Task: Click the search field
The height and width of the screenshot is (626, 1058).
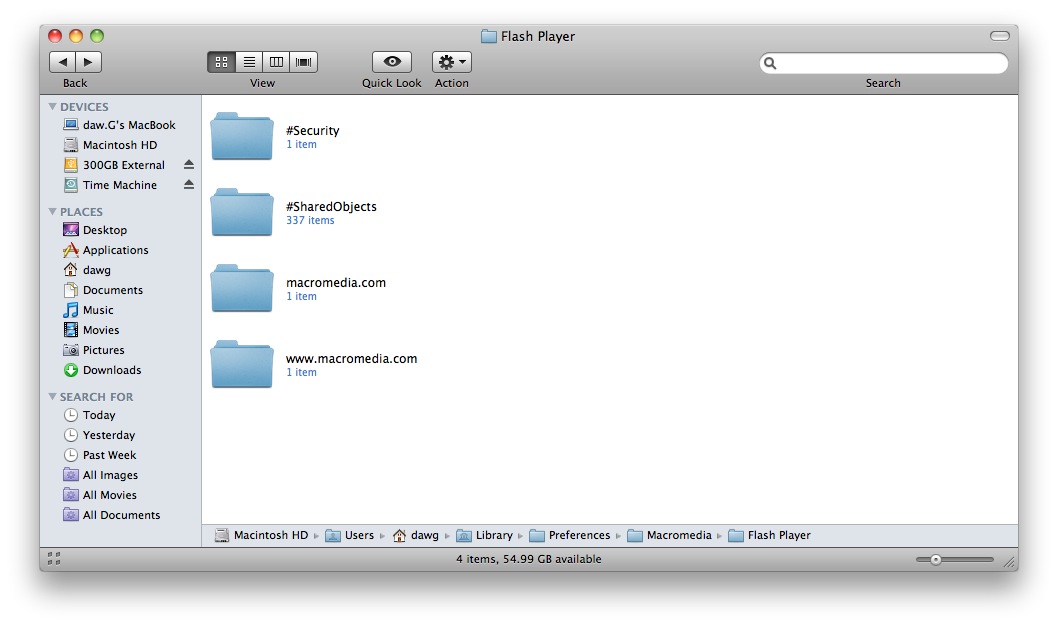Action: point(883,63)
